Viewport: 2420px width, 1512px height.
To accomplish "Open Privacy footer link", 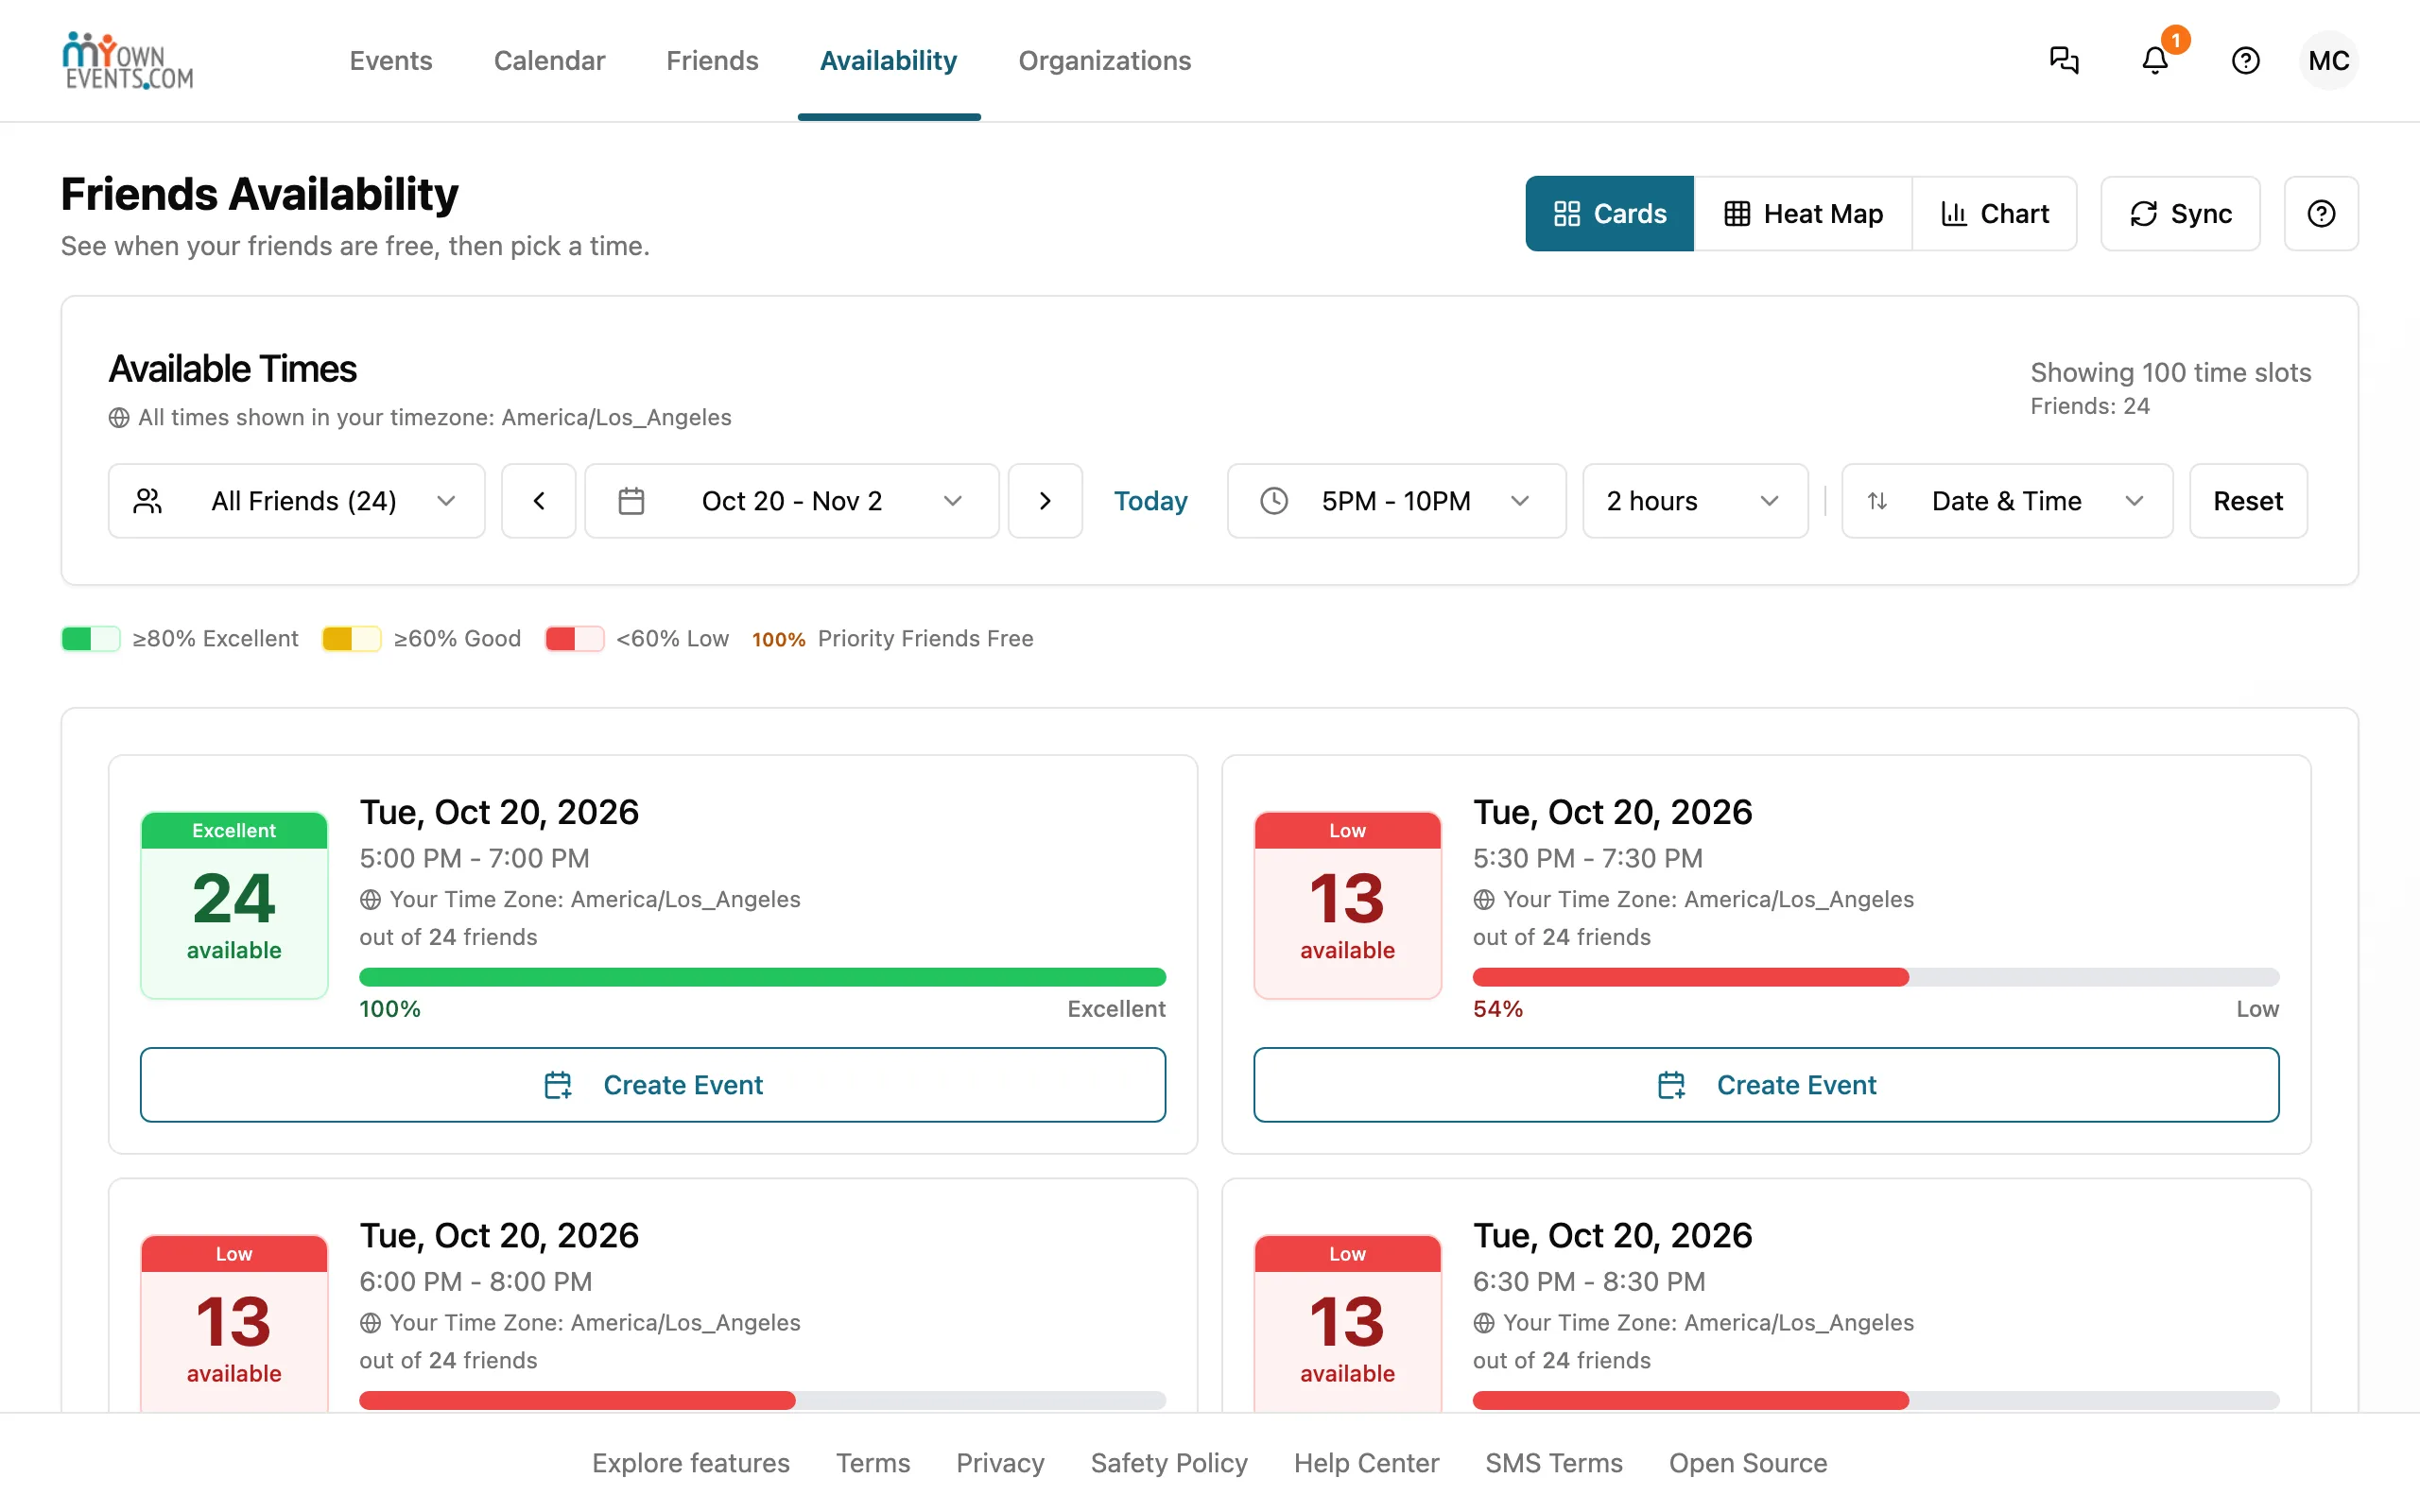I will [1000, 1462].
